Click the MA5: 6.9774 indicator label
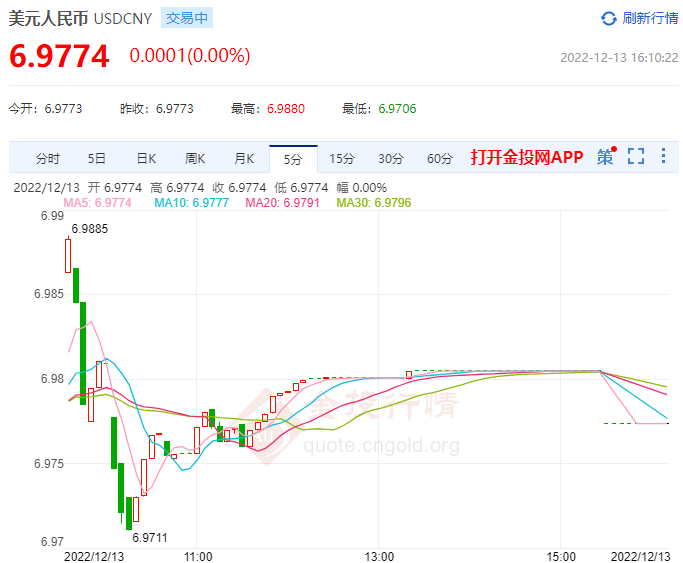Image resolution: width=683 pixels, height=563 pixels. tap(97, 203)
